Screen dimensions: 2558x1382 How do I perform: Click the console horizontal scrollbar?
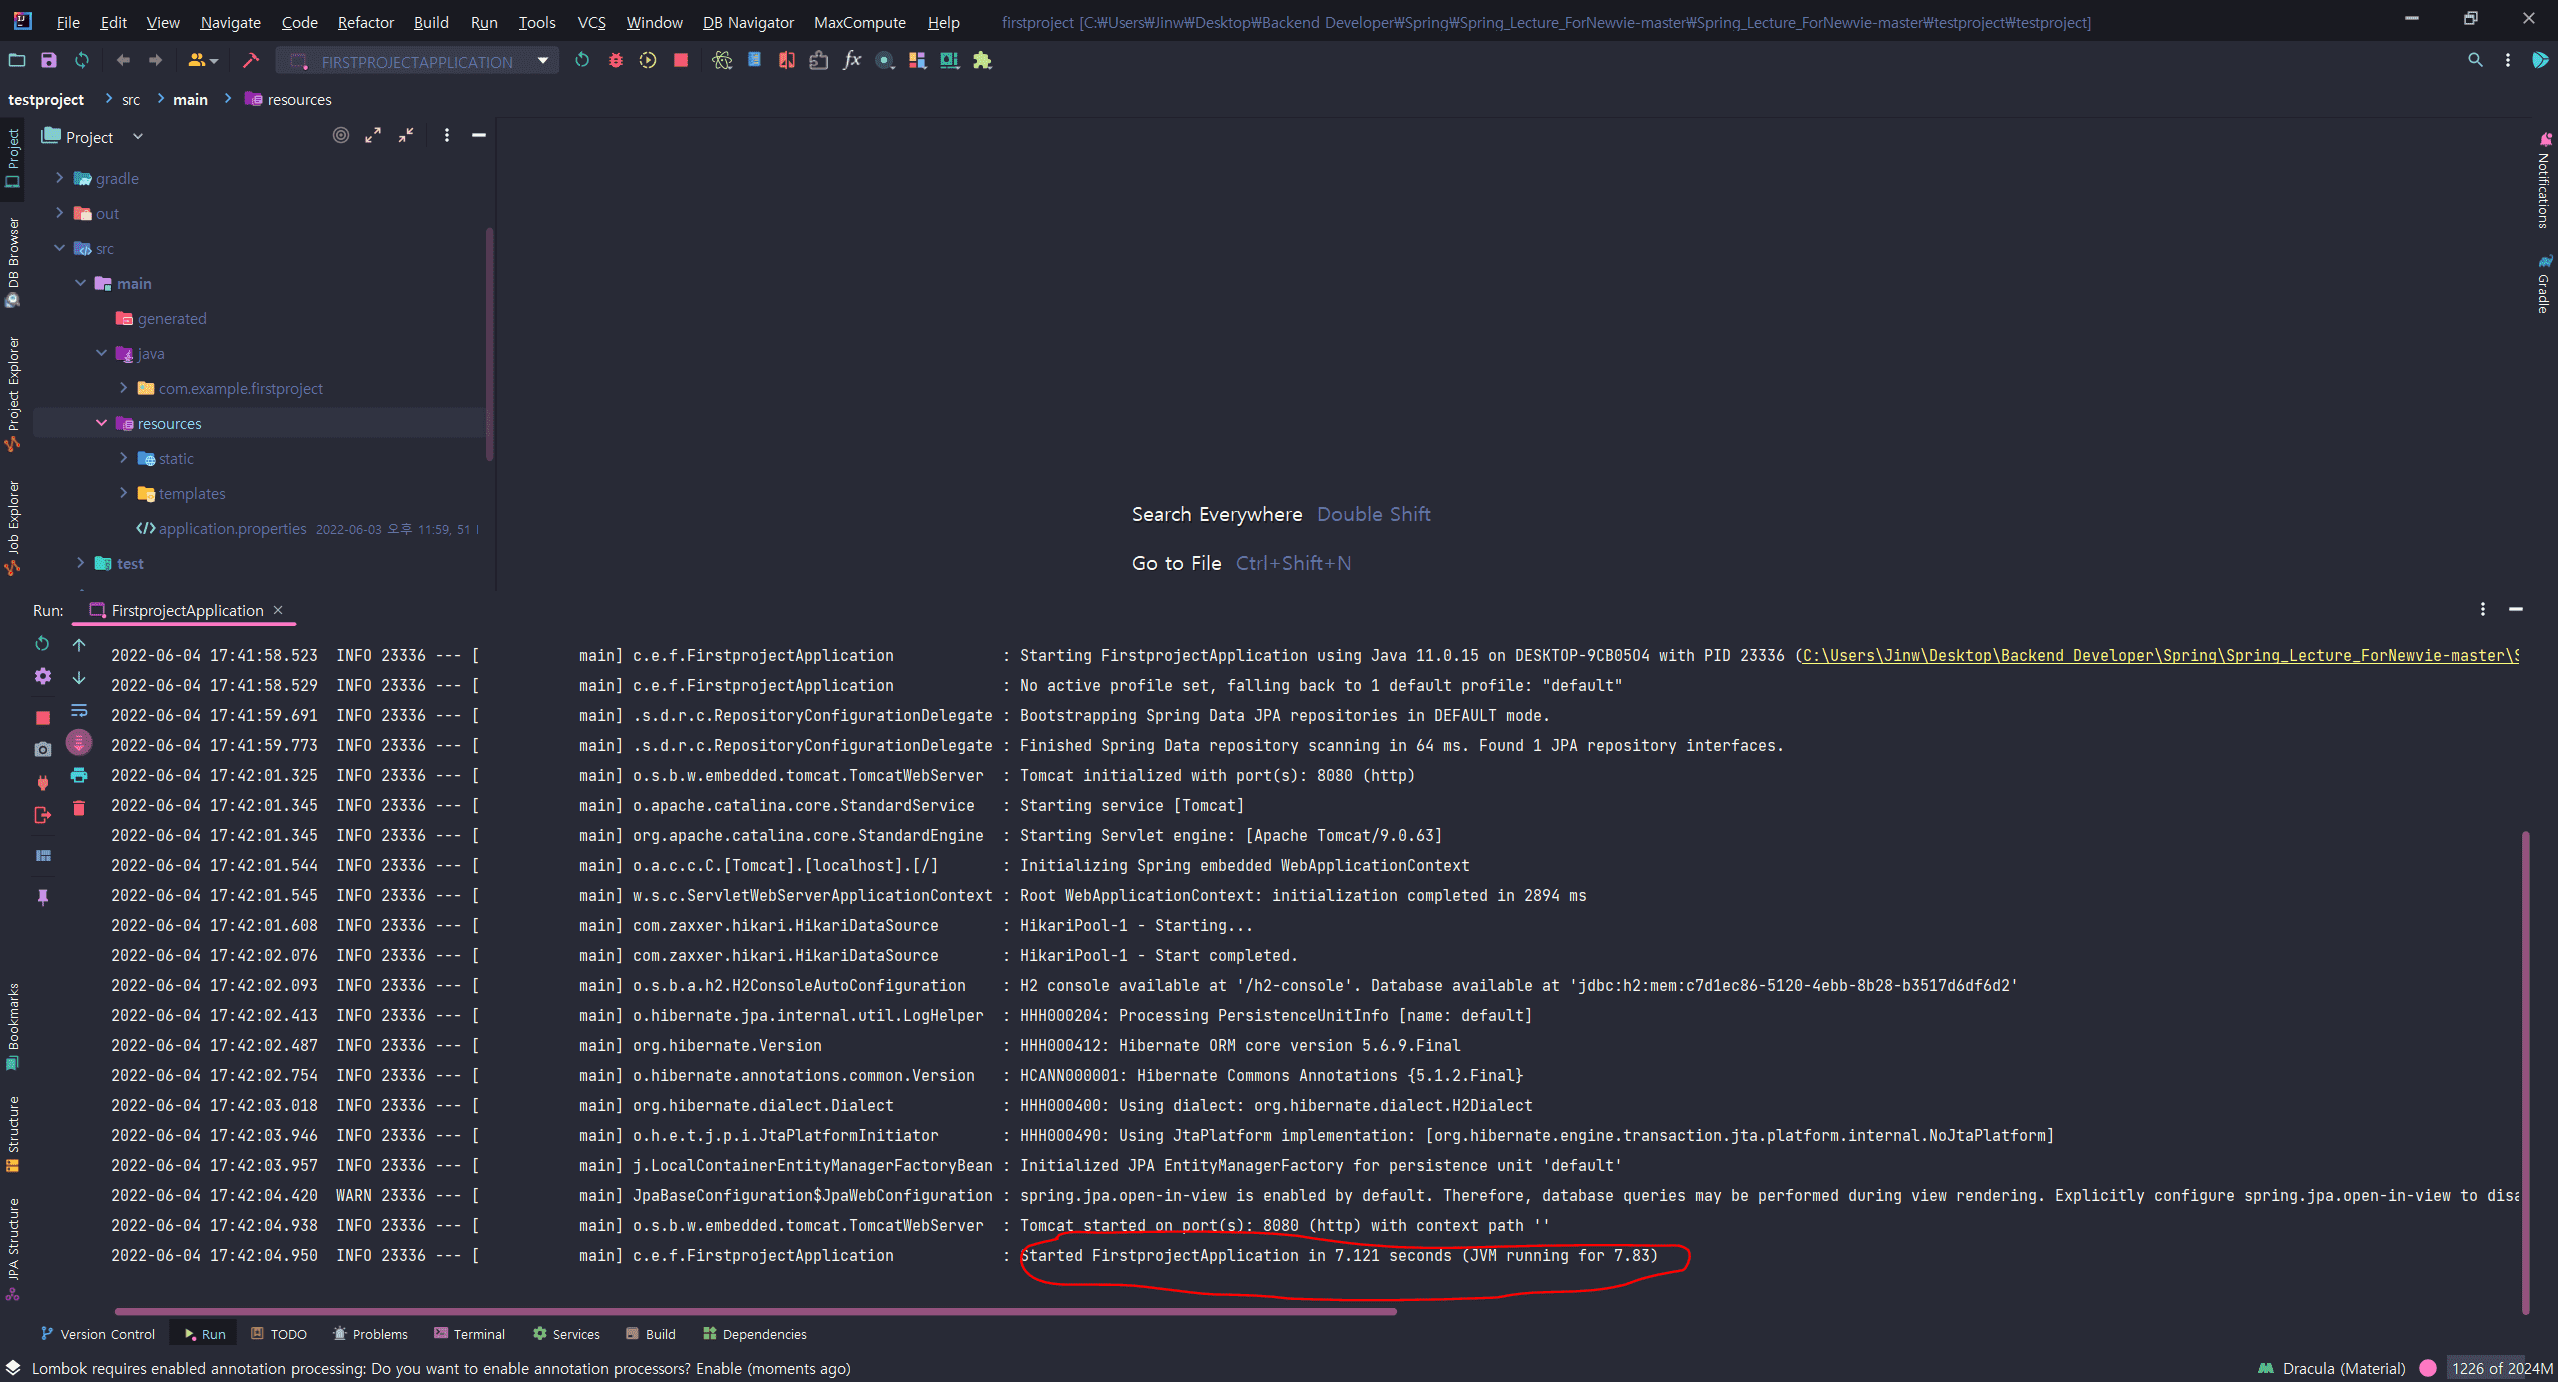(x=755, y=1311)
